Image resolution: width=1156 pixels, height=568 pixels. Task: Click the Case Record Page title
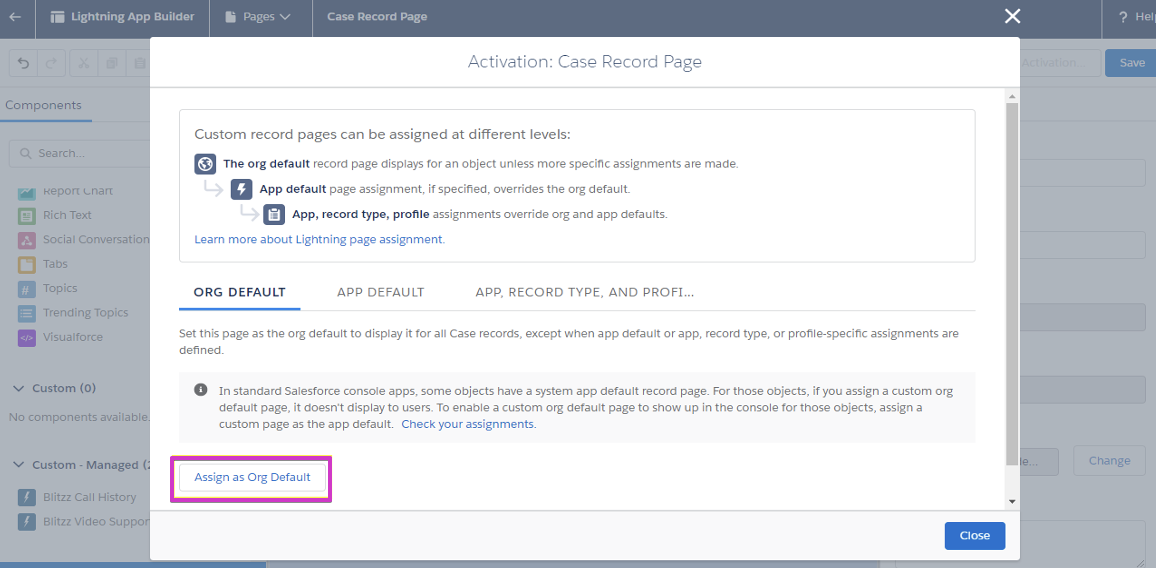click(x=377, y=16)
